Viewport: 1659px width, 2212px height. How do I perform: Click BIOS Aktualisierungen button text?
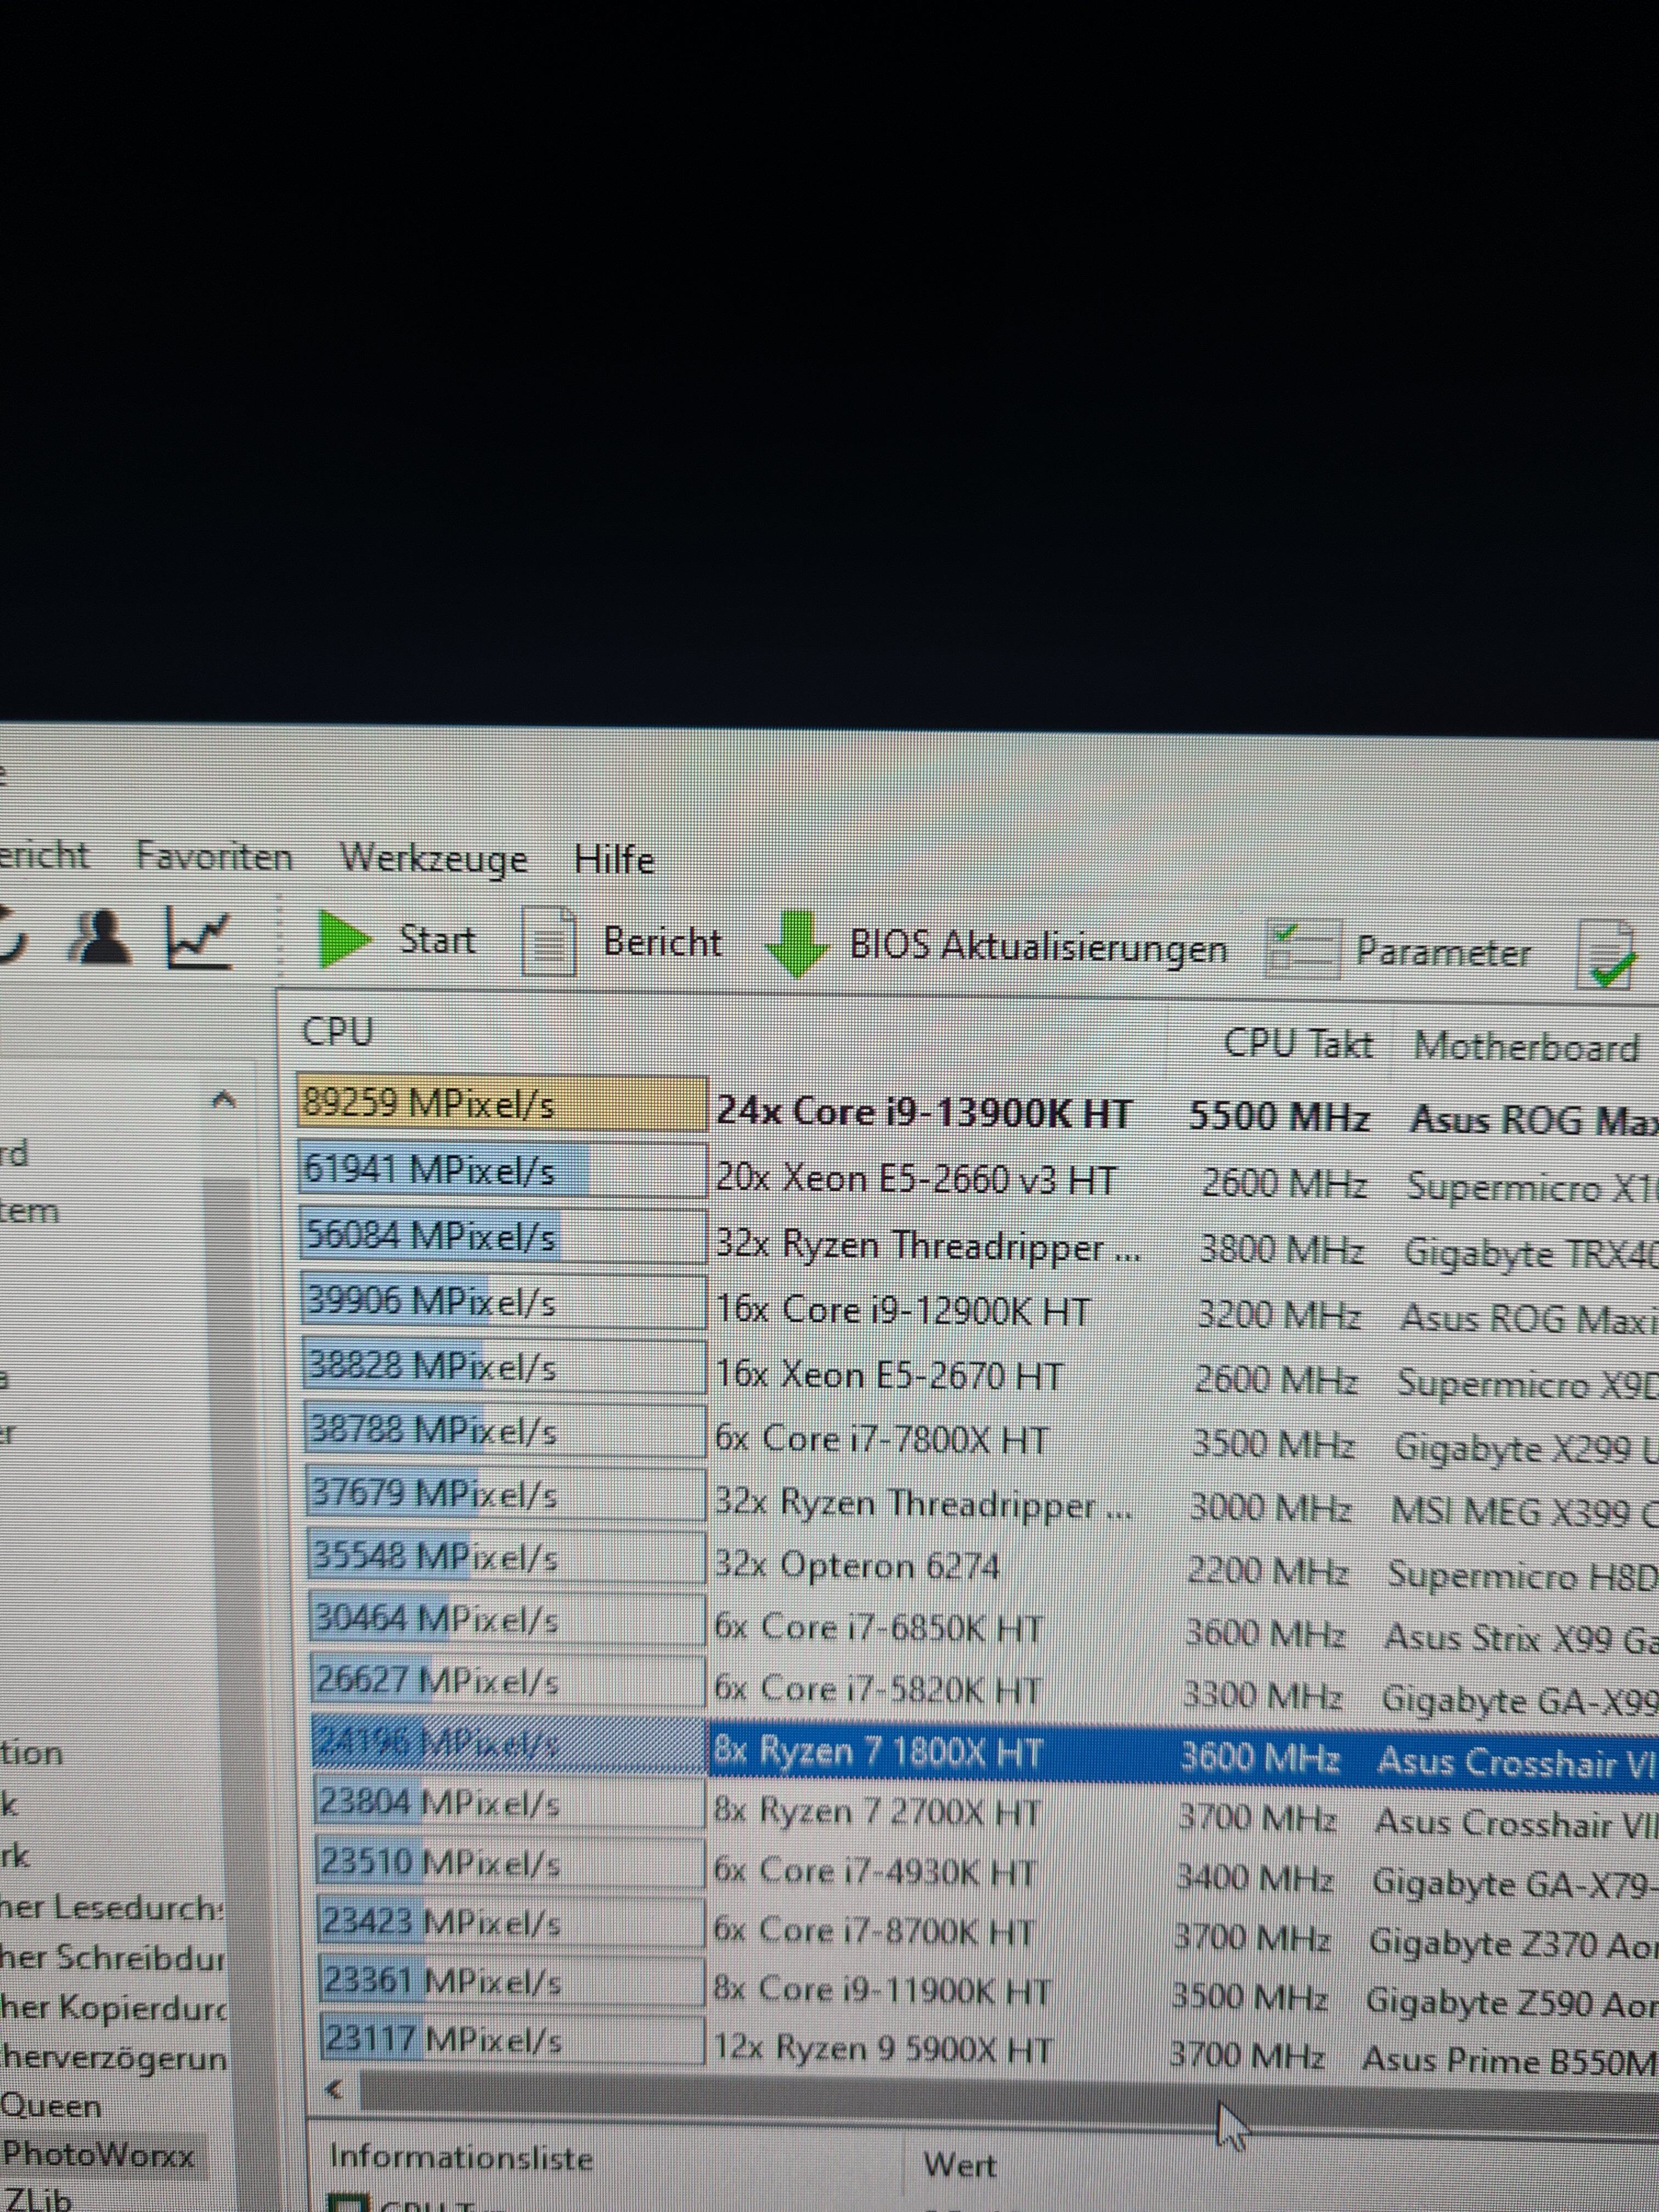(x=1038, y=947)
